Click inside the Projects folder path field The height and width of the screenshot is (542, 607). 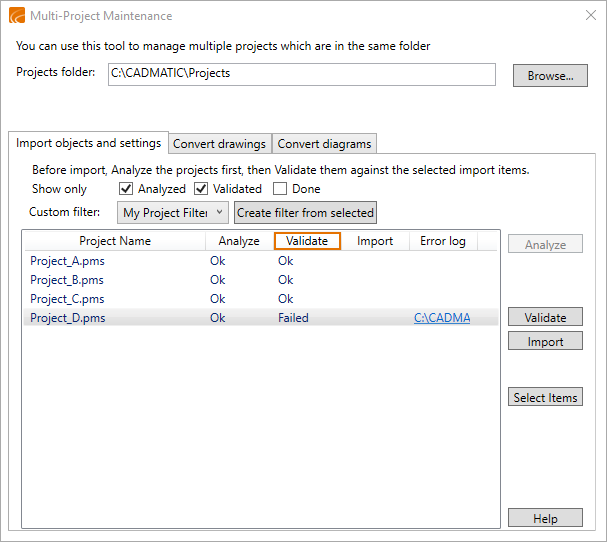(x=301, y=75)
